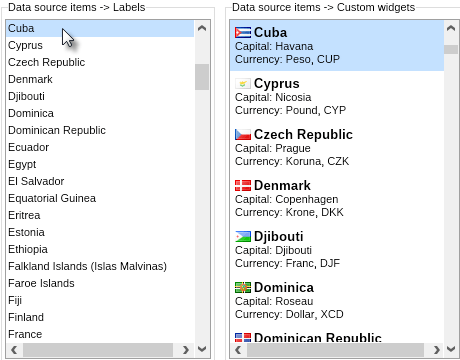The height and width of the screenshot is (360, 460).
Task: Choose Equatorial Guinea from the Labels list
Action: tap(100, 198)
